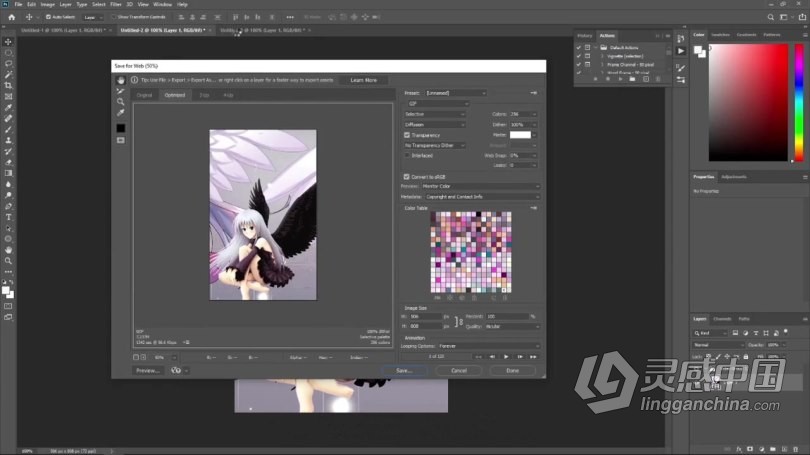
Task: Open the Image menu
Action: 48,4
